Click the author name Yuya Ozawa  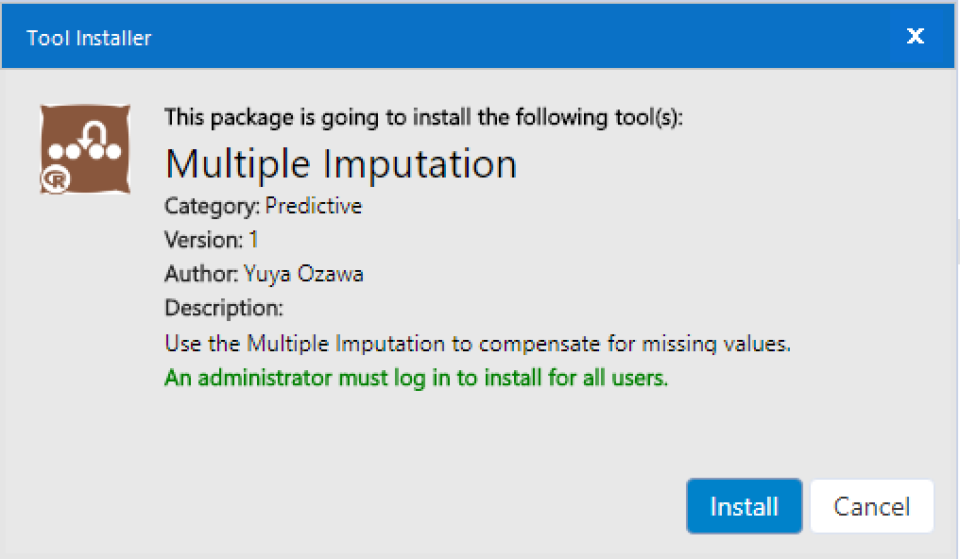click(303, 273)
